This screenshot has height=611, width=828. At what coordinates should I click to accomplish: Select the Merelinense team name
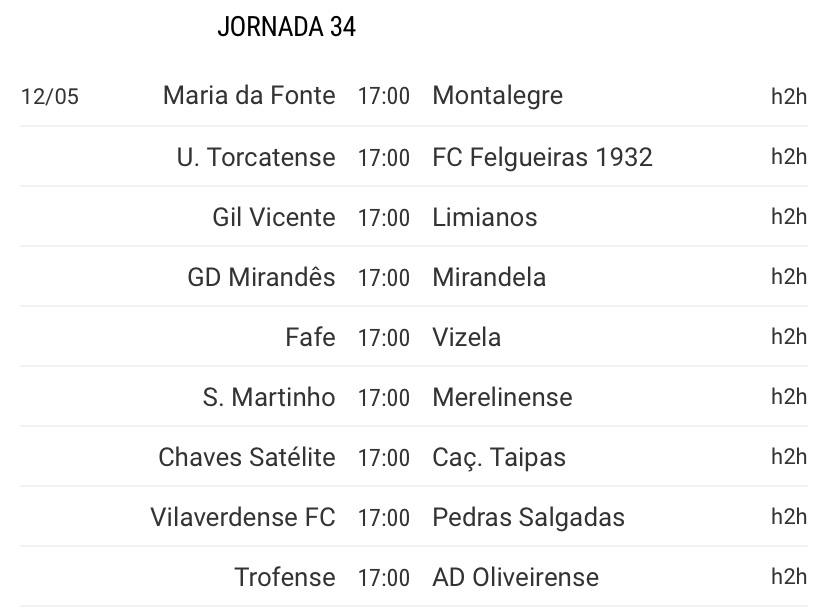[x=502, y=397]
